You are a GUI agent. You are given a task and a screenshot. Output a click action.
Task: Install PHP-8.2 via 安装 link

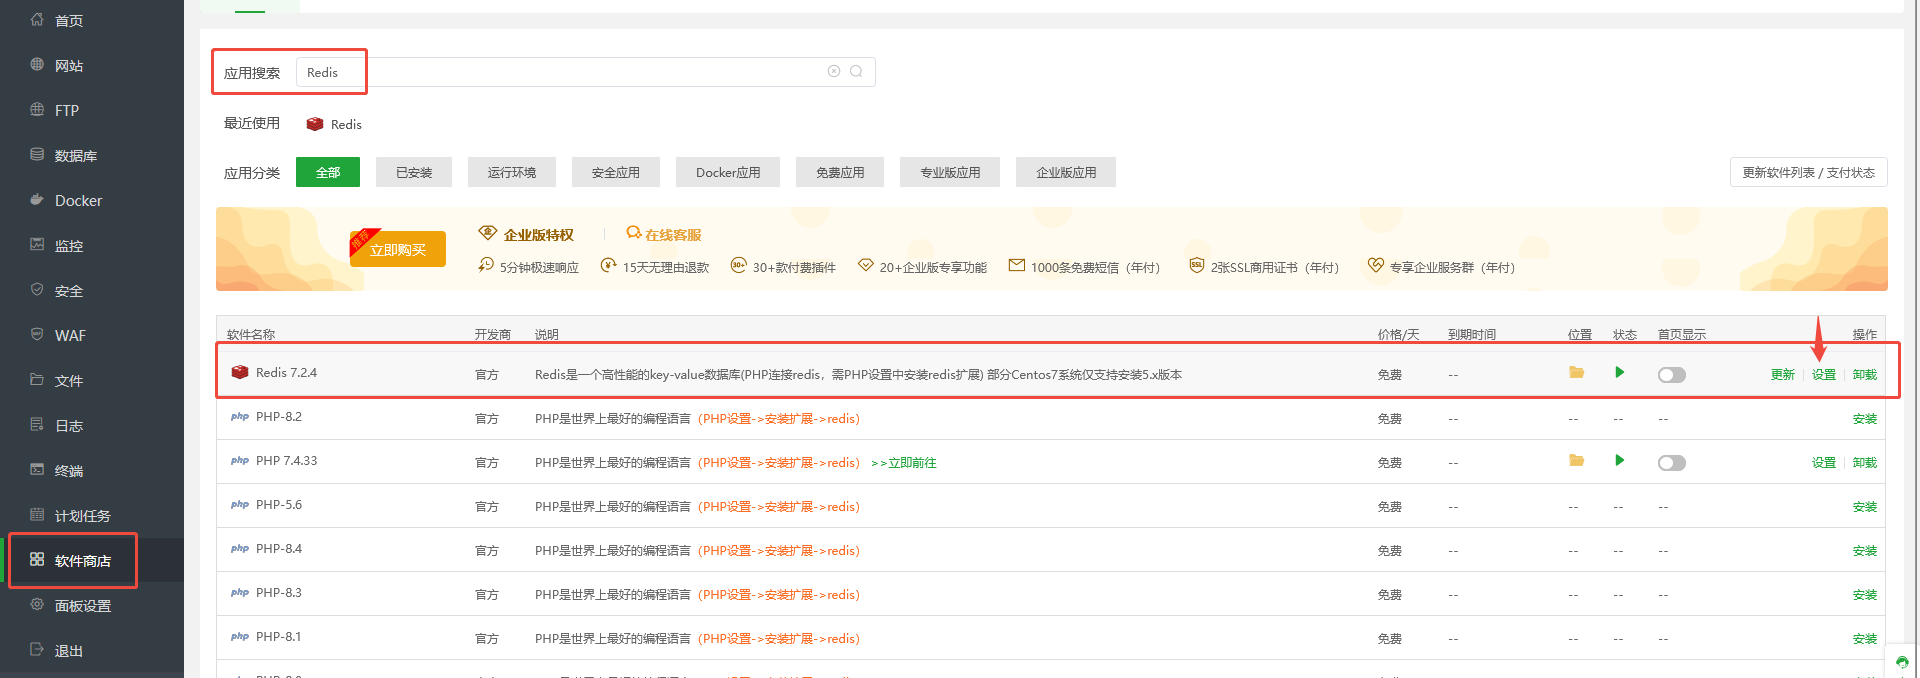click(1864, 419)
